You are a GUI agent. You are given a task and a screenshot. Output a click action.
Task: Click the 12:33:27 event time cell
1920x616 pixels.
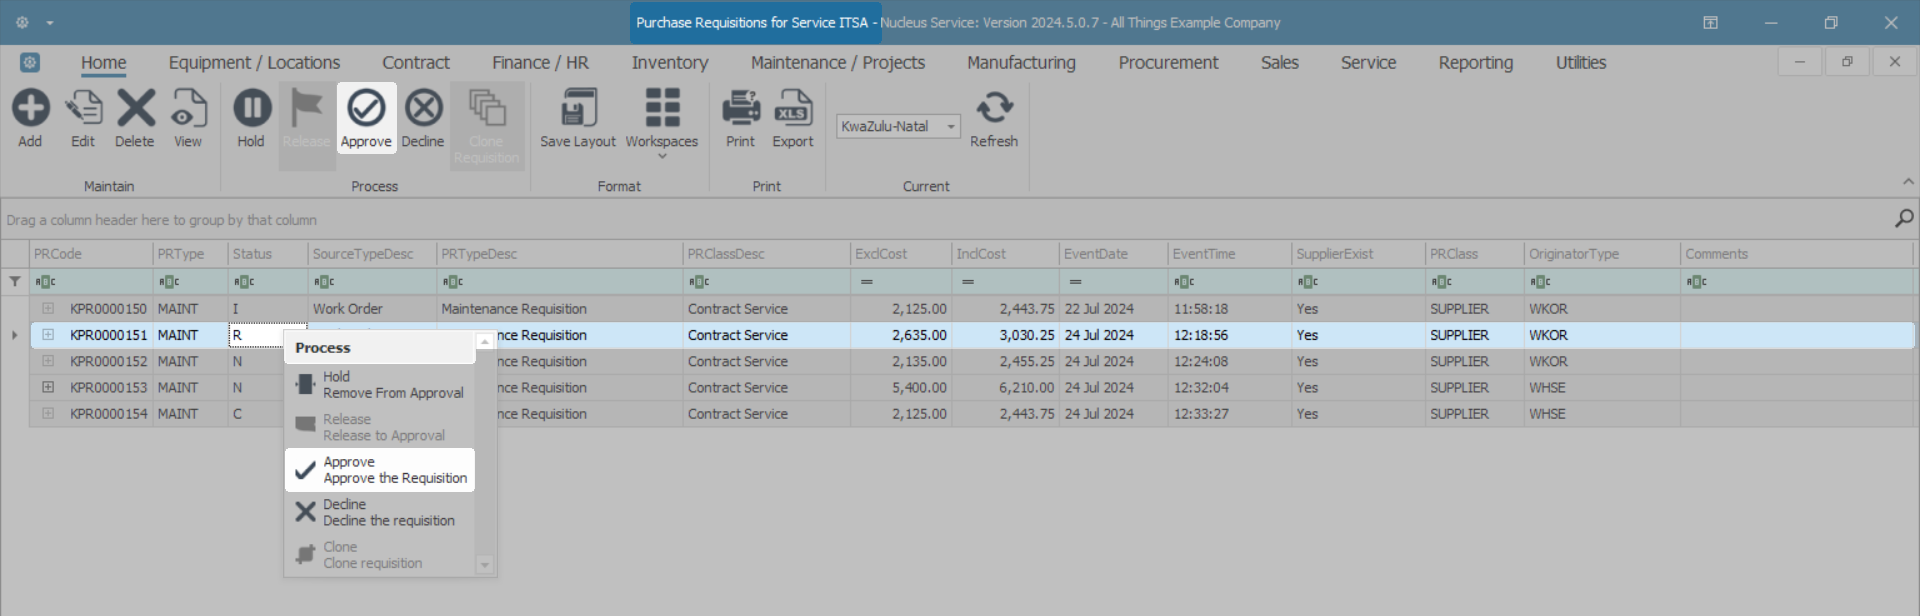coord(1229,413)
